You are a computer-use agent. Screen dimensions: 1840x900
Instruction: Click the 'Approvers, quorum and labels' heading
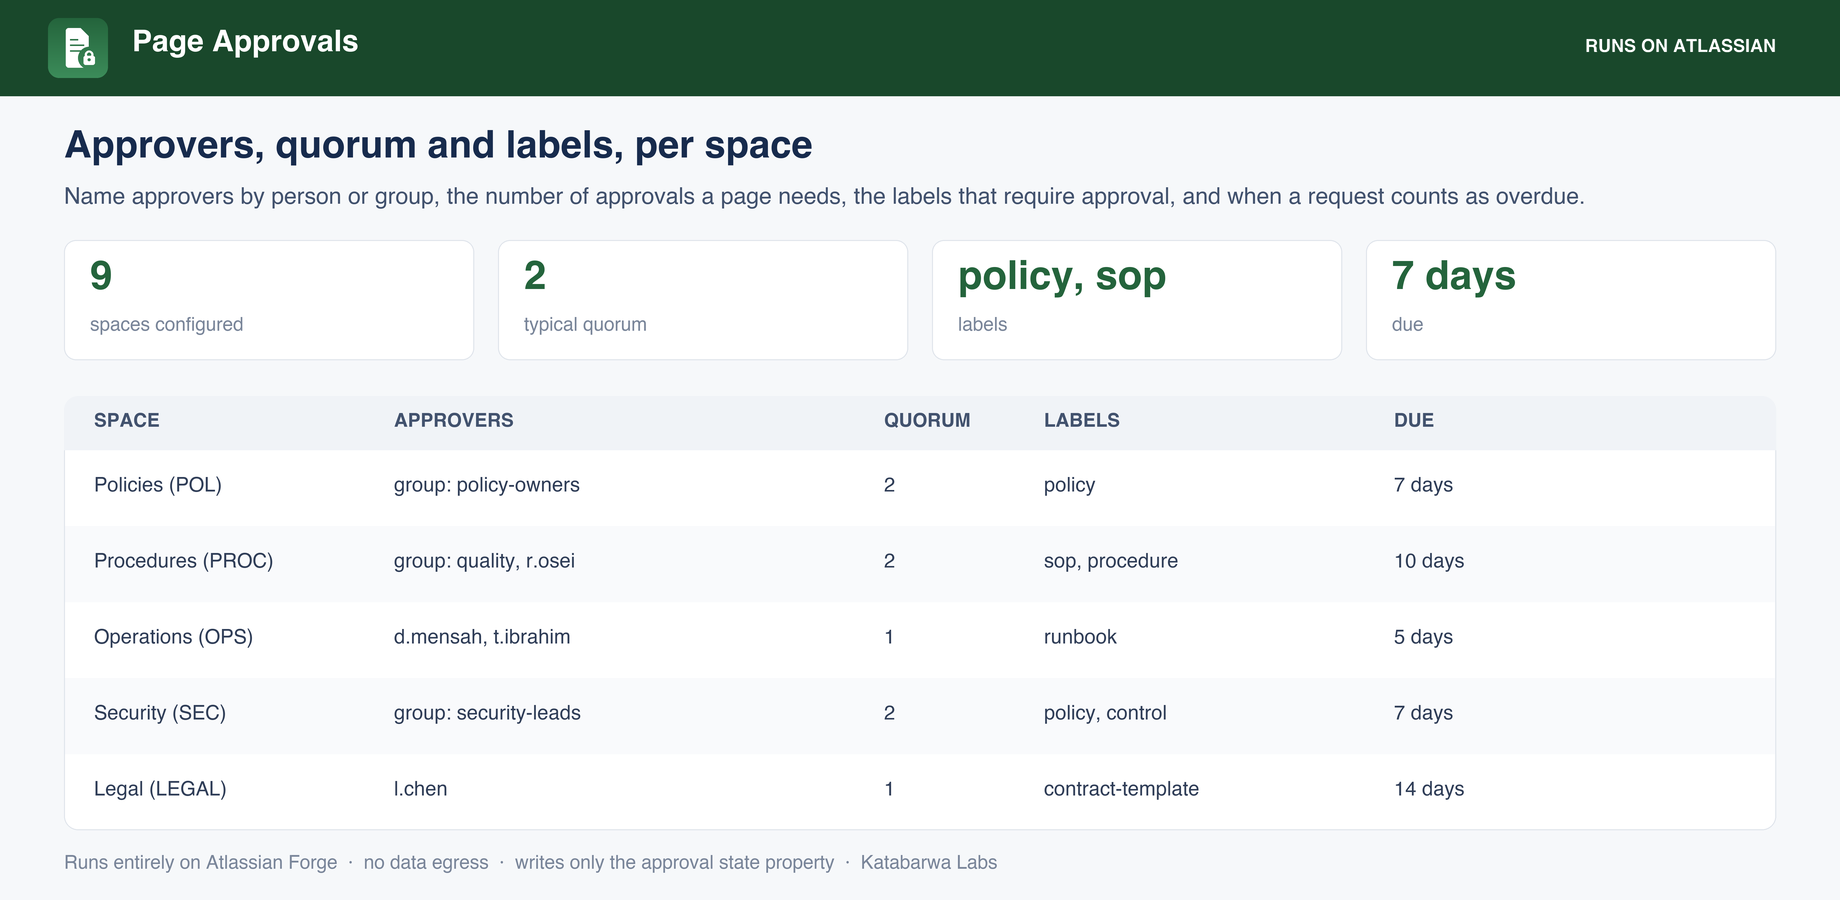click(438, 145)
